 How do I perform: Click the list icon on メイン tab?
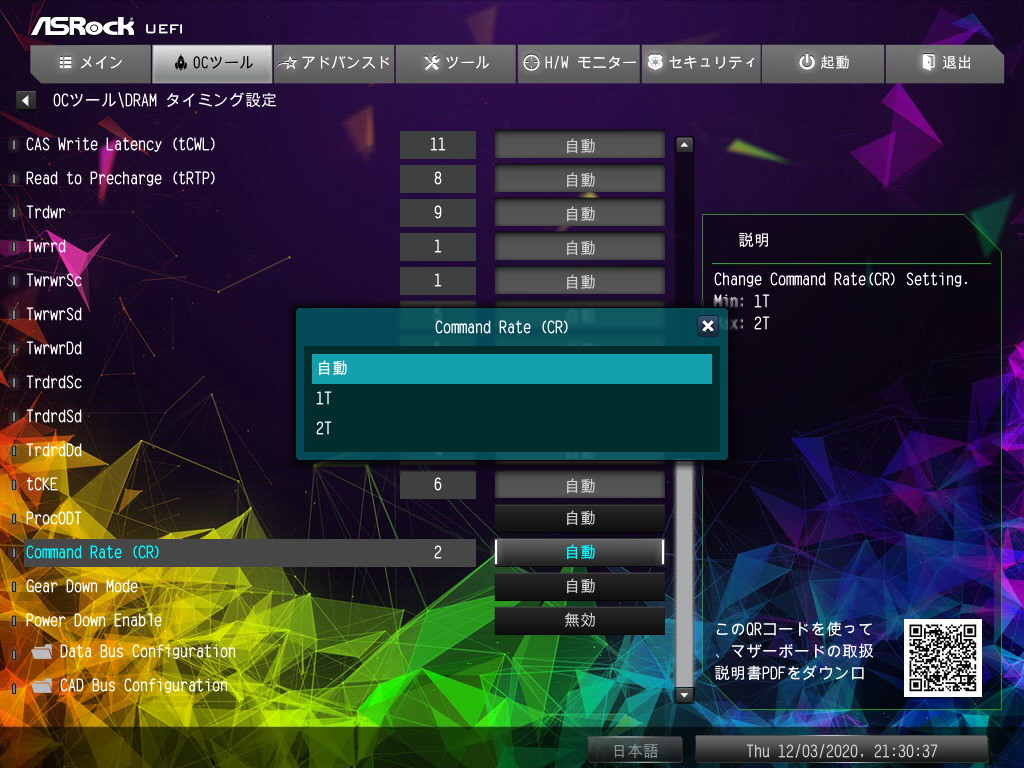coord(65,62)
